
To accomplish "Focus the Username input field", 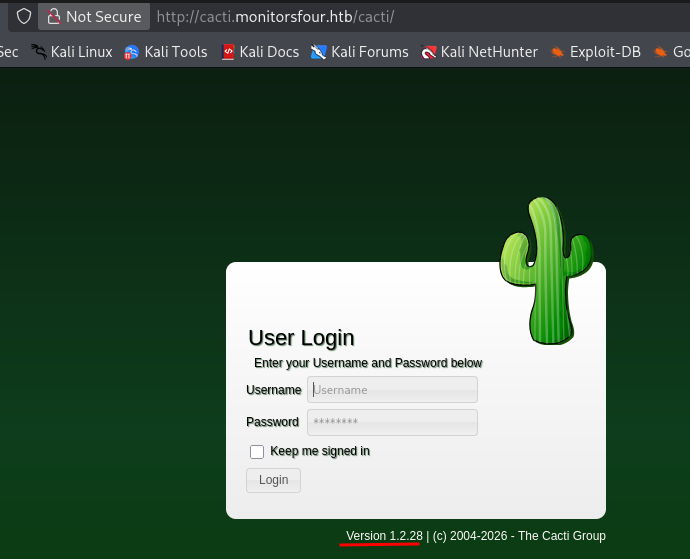I will pyautogui.click(x=392, y=390).
